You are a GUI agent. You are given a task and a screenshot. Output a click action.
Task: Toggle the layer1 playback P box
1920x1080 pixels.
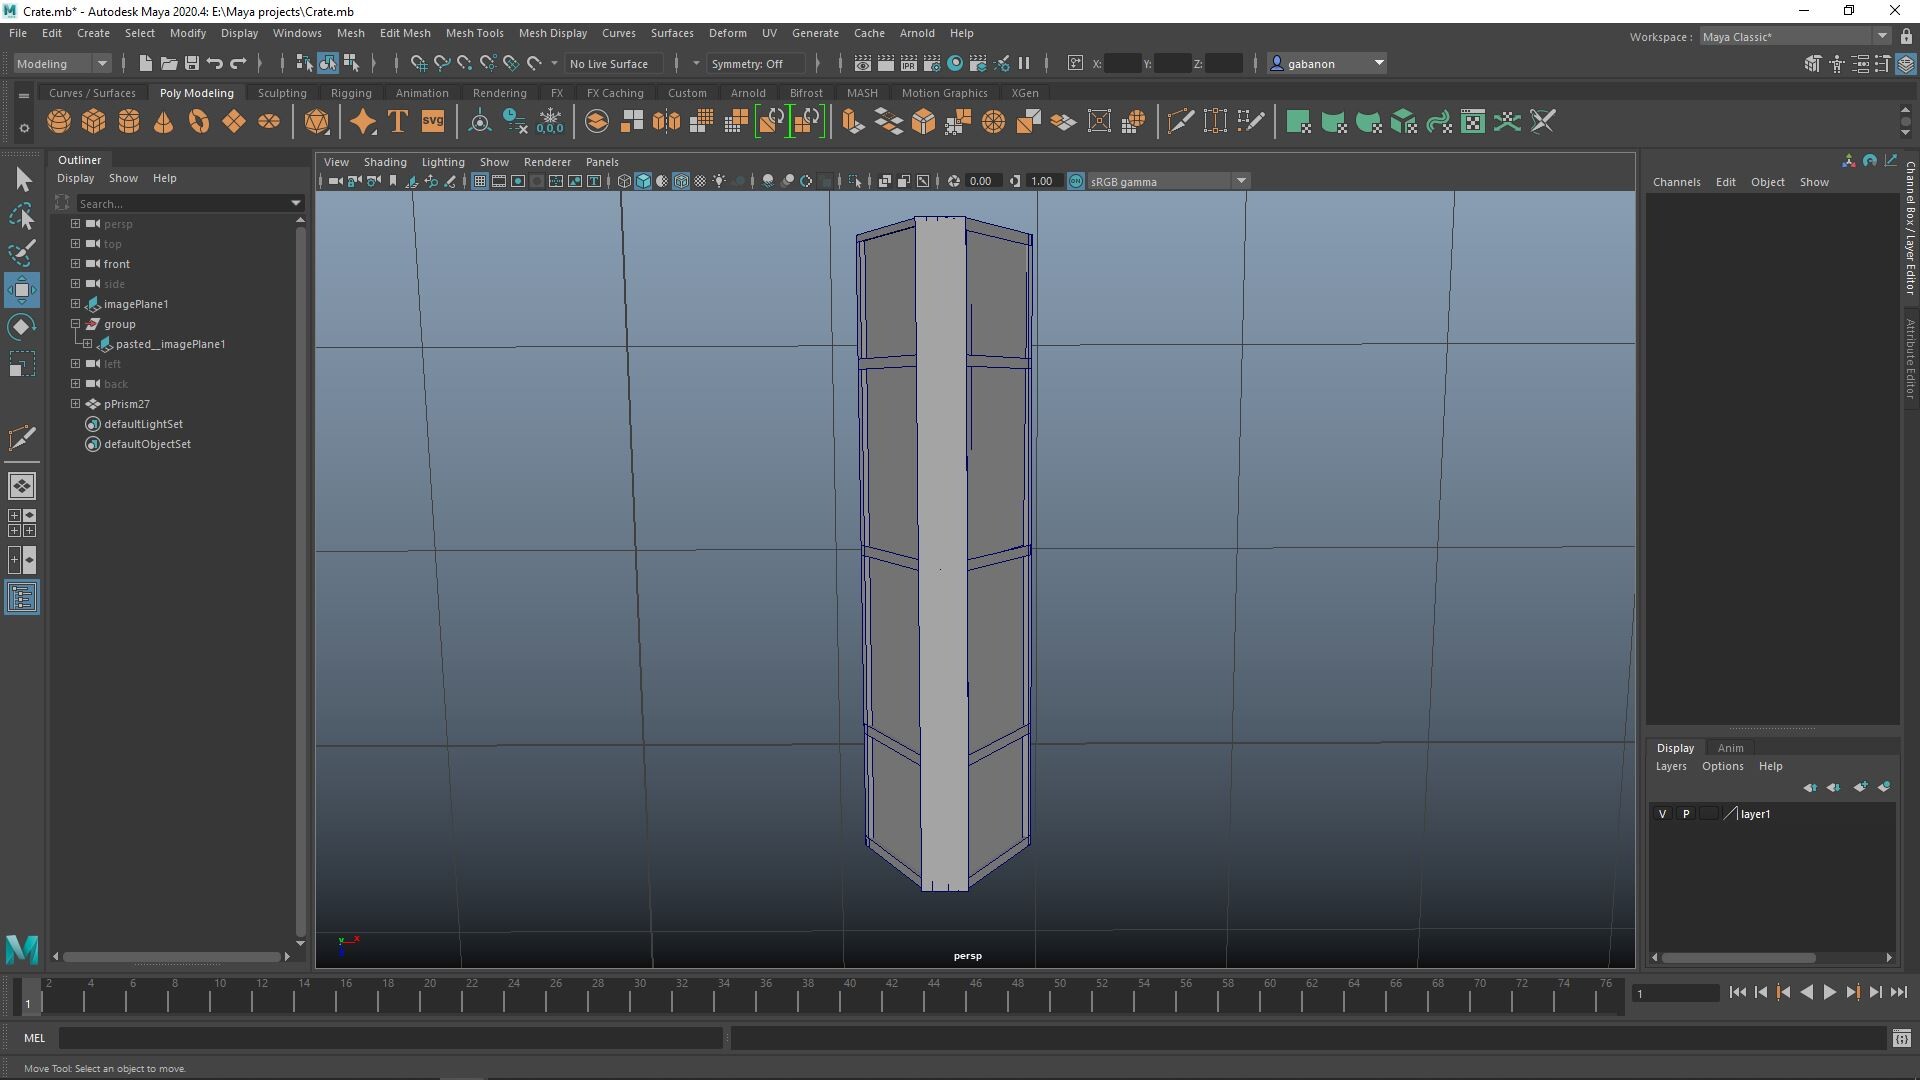pyautogui.click(x=1686, y=814)
